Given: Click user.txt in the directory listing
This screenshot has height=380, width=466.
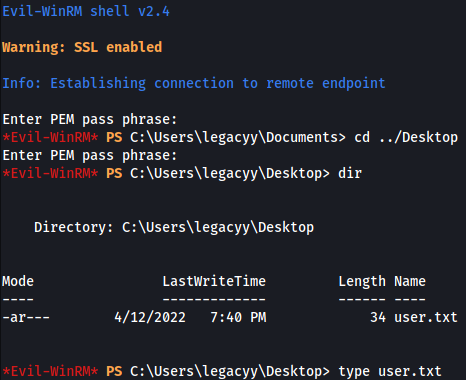Looking at the screenshot, I should point(426,317).
